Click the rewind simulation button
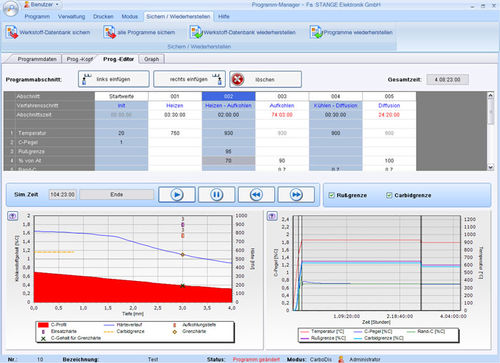This screenshot has width=500, height=363. [256, 194]
